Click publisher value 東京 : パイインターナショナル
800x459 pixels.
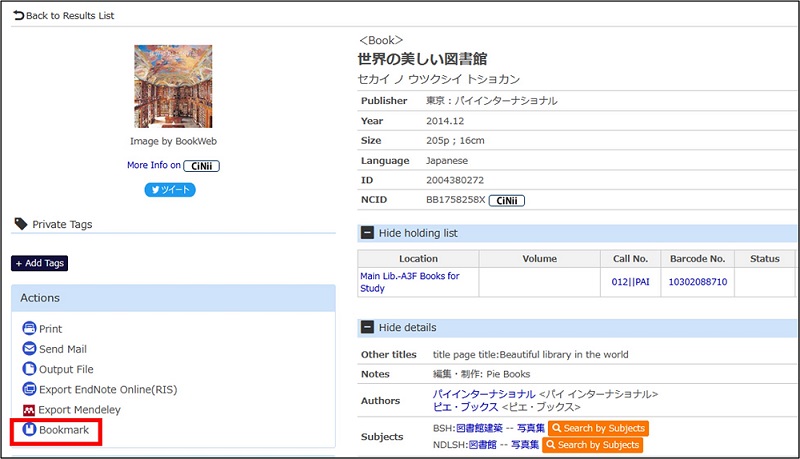(x=492, y=100)
